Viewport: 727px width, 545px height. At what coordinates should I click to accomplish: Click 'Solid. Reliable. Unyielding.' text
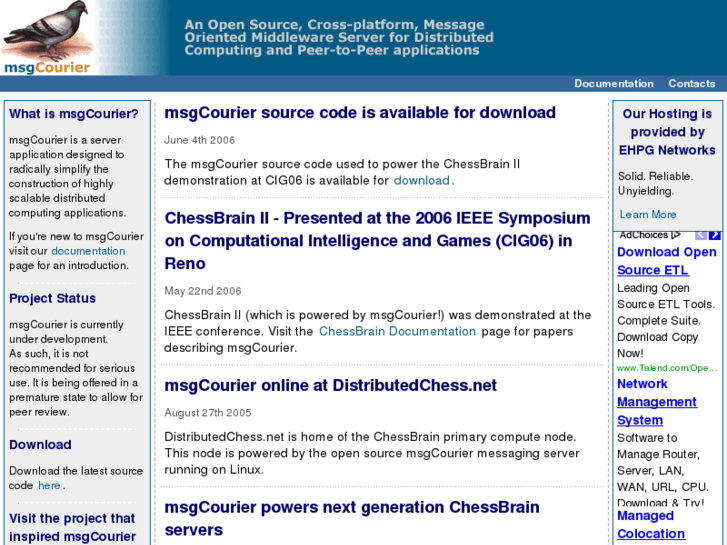point(655,184)
